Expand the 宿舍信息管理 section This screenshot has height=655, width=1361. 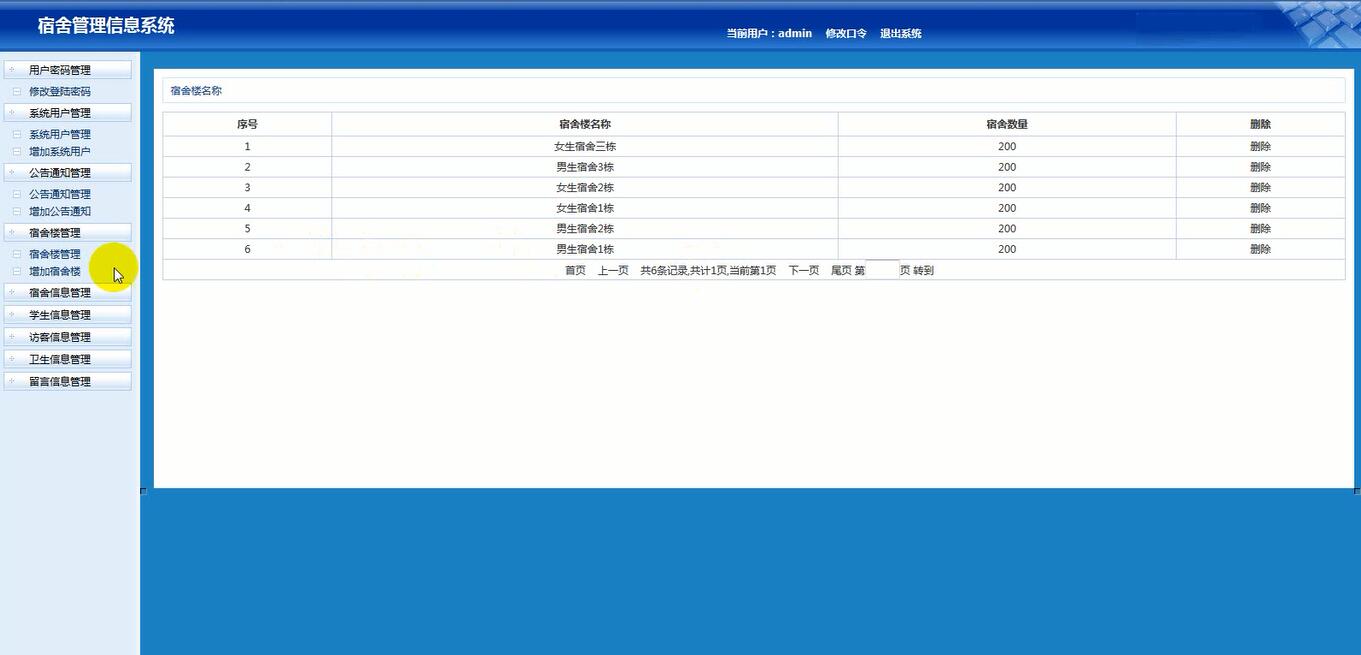click(x=67, y=293)
